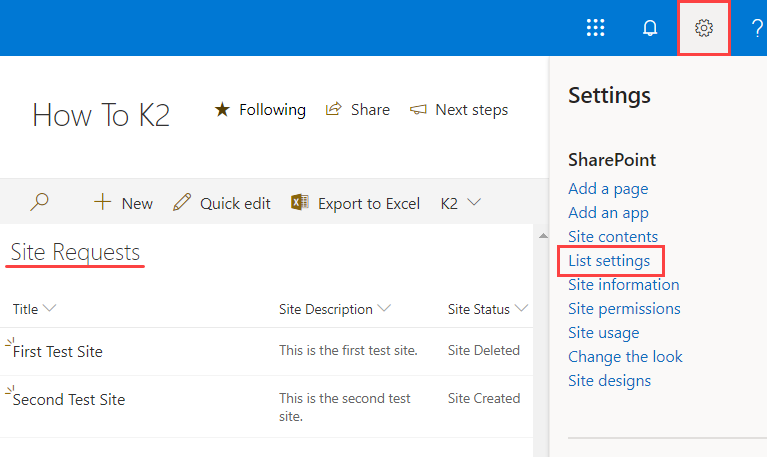Open List settings
Viewport: 767px width, 457px height.
click(x=609, y=261)
